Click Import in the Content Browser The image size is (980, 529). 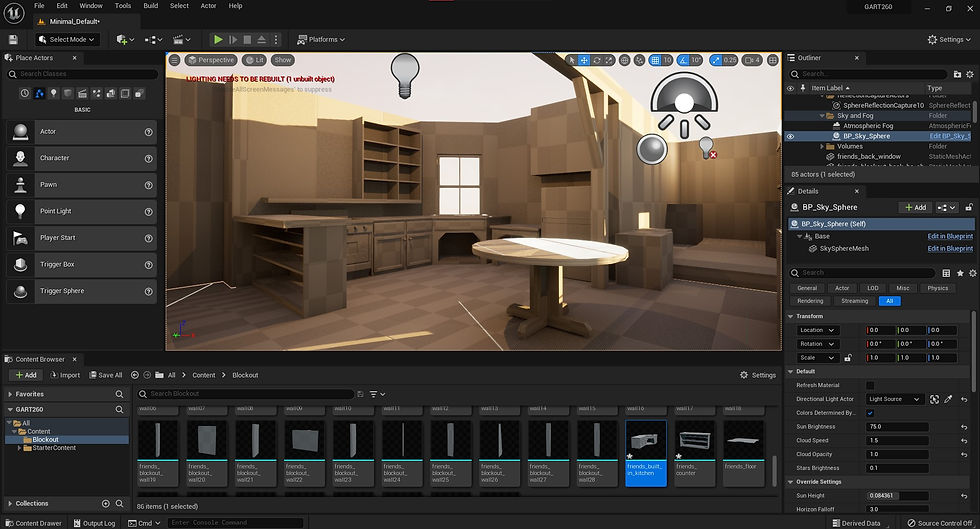point(65,375)
